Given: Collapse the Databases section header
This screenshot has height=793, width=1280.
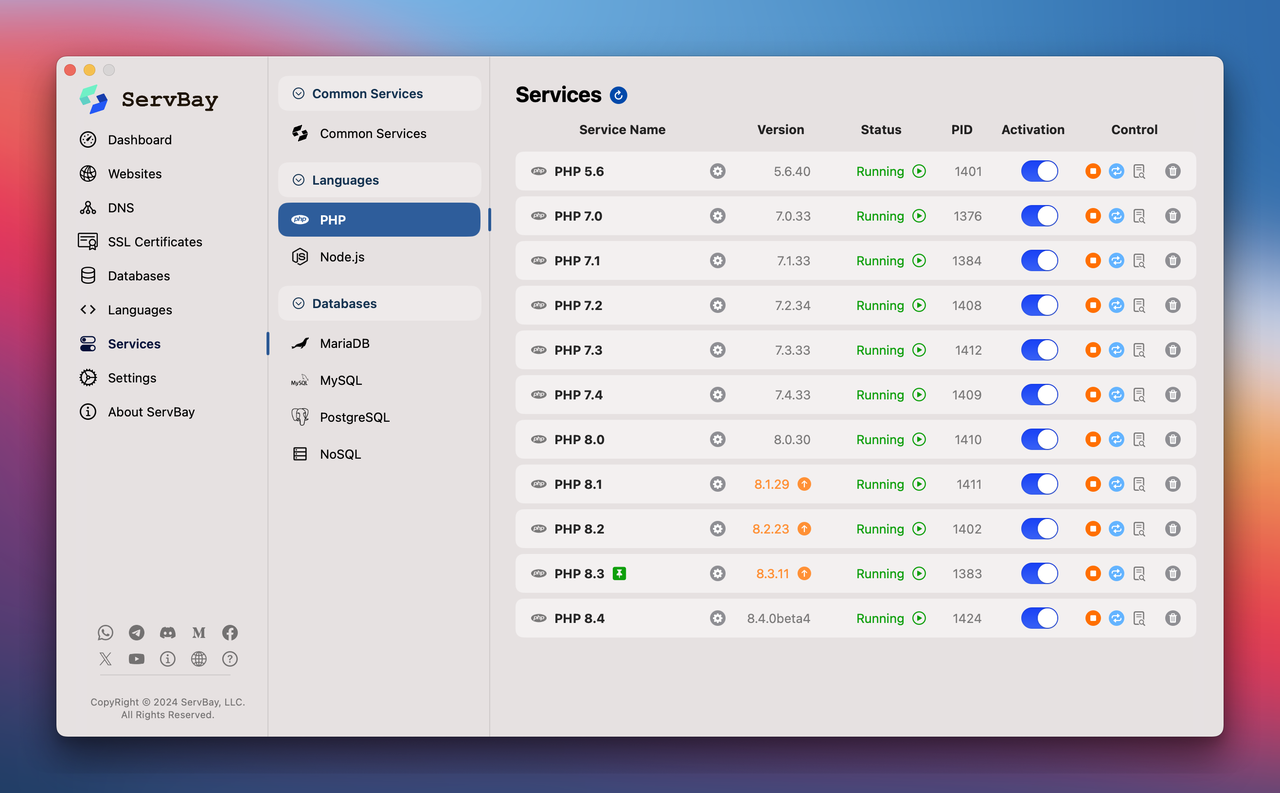Looking at the screenshot, I should point(379,303).
